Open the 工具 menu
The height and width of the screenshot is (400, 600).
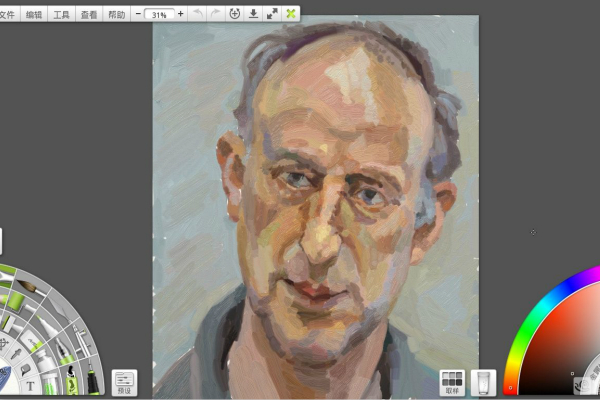pos(61,15)
